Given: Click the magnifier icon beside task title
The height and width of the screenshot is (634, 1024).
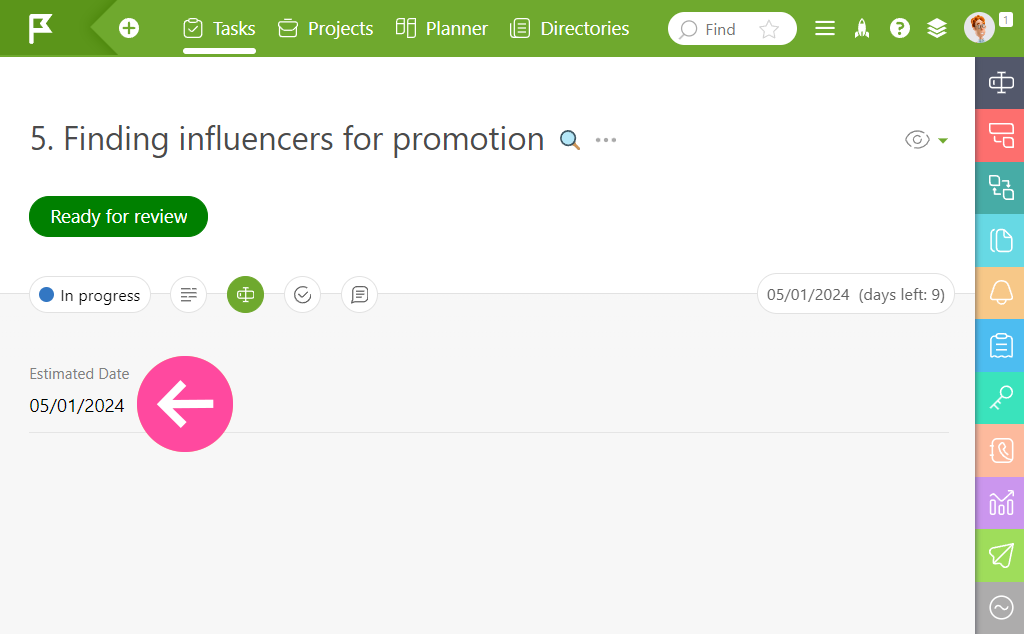Looking at the screenshot, I should tap(569, 140).
